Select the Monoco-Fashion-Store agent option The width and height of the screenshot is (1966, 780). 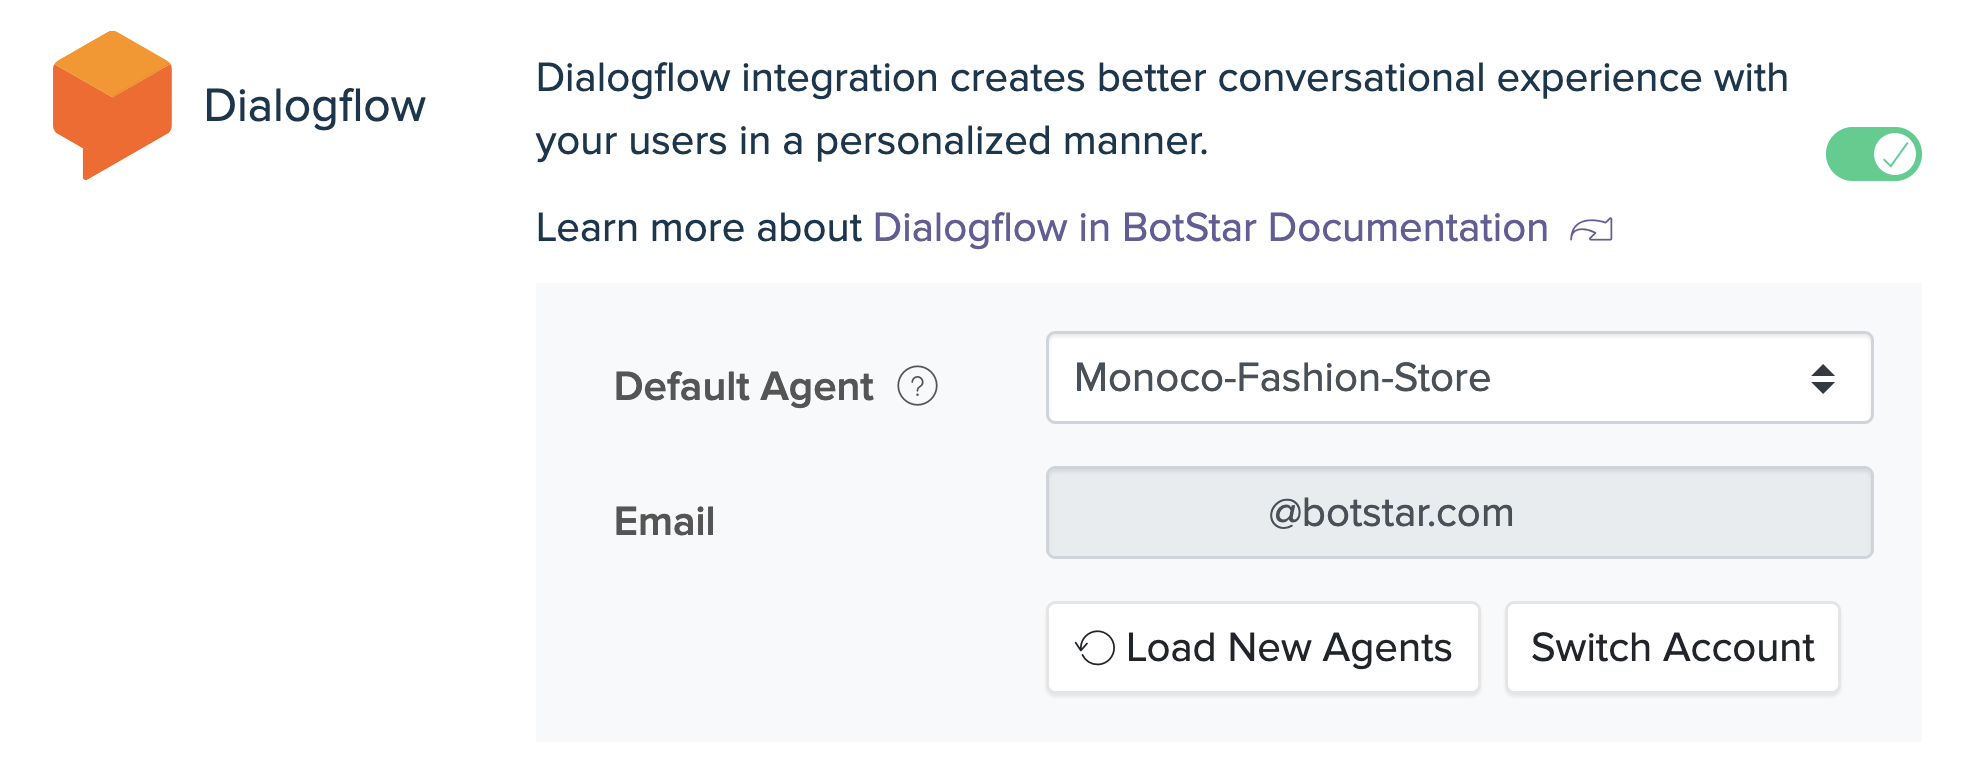1282,378
